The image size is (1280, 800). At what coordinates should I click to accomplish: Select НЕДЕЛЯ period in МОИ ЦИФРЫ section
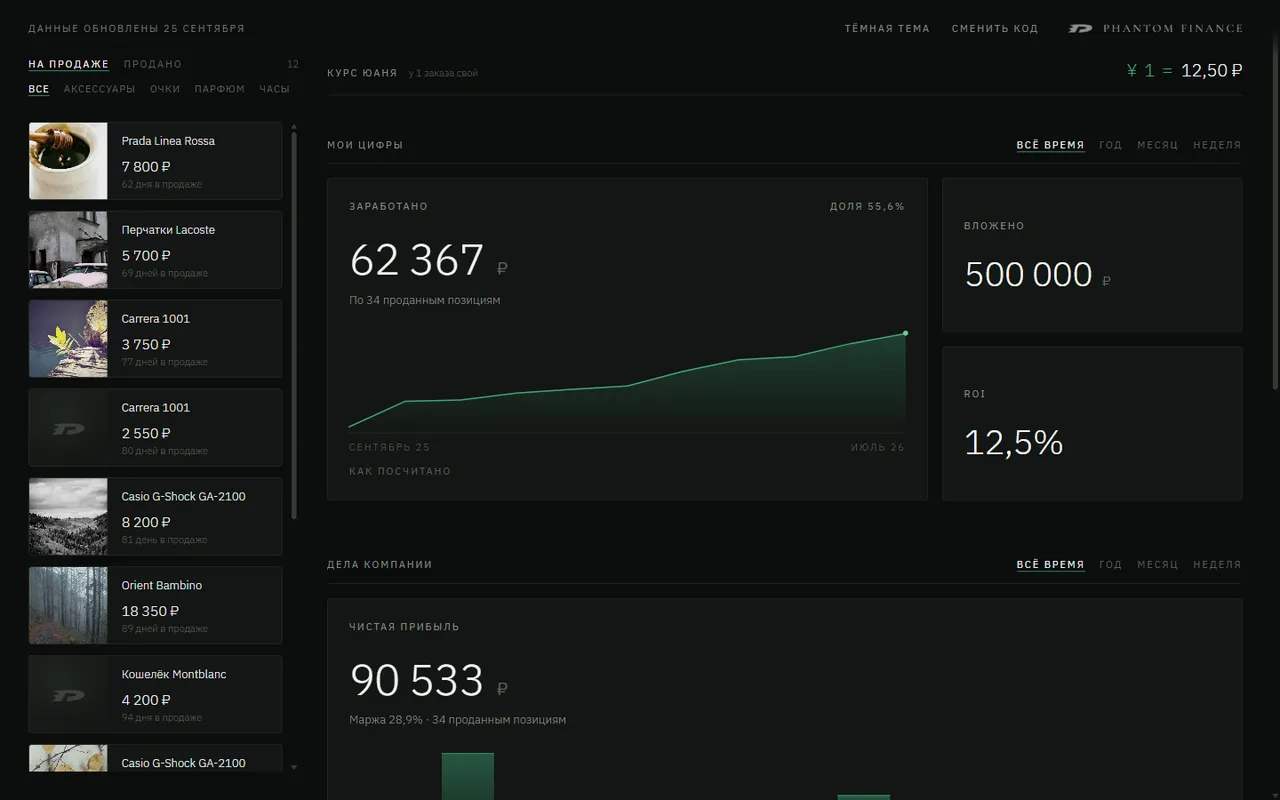(x=1217, y=145)
